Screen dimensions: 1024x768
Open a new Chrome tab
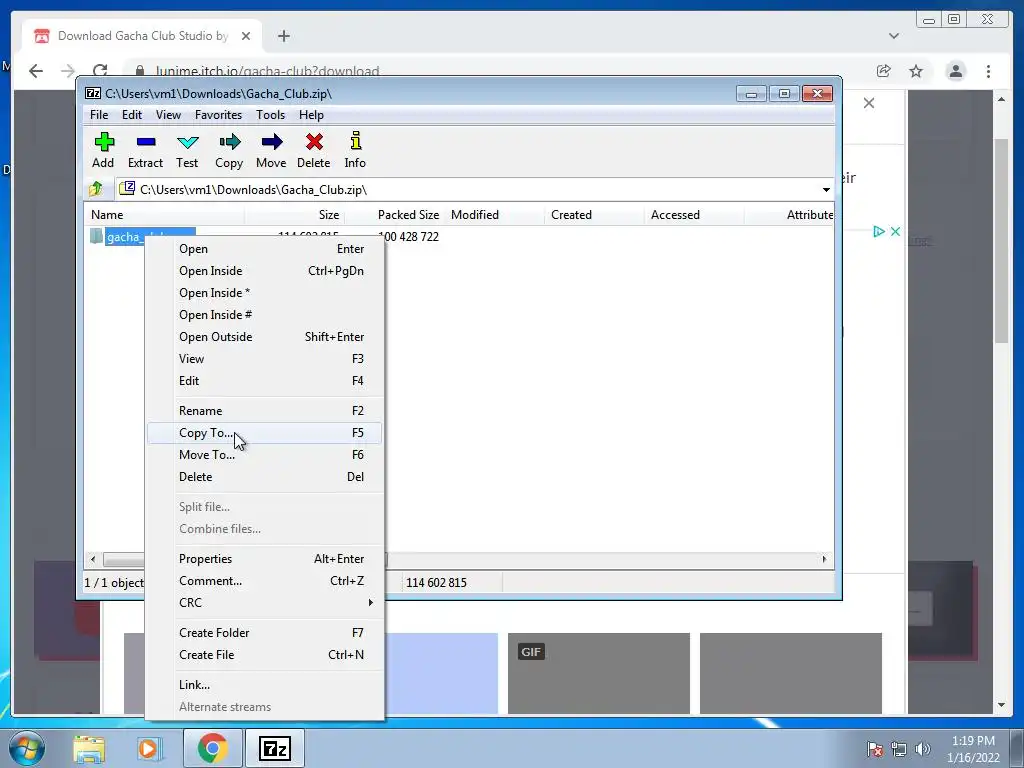coord(283,36)
